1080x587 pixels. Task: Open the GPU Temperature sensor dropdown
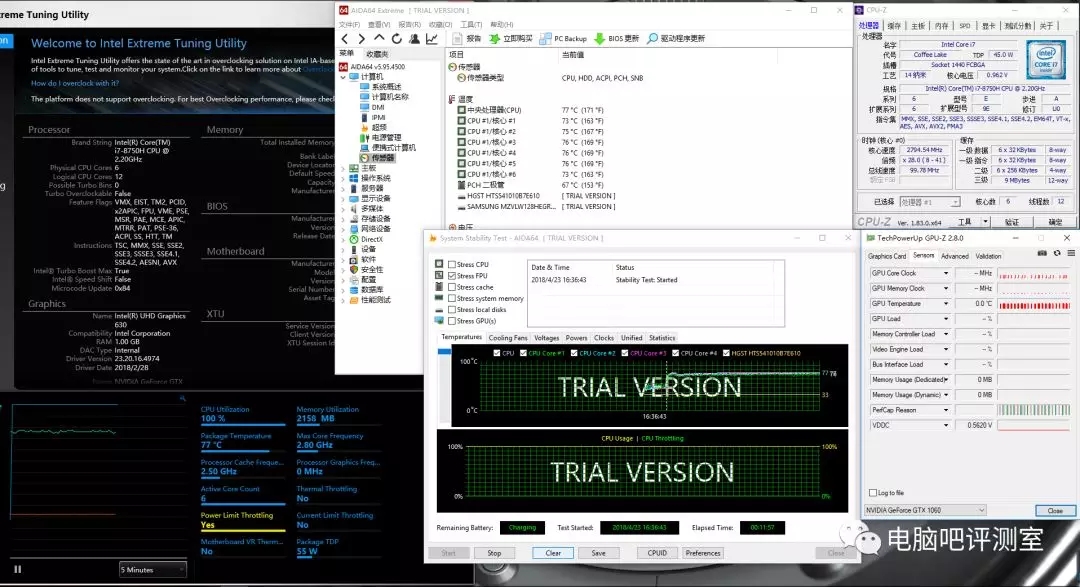click(946, 303)
